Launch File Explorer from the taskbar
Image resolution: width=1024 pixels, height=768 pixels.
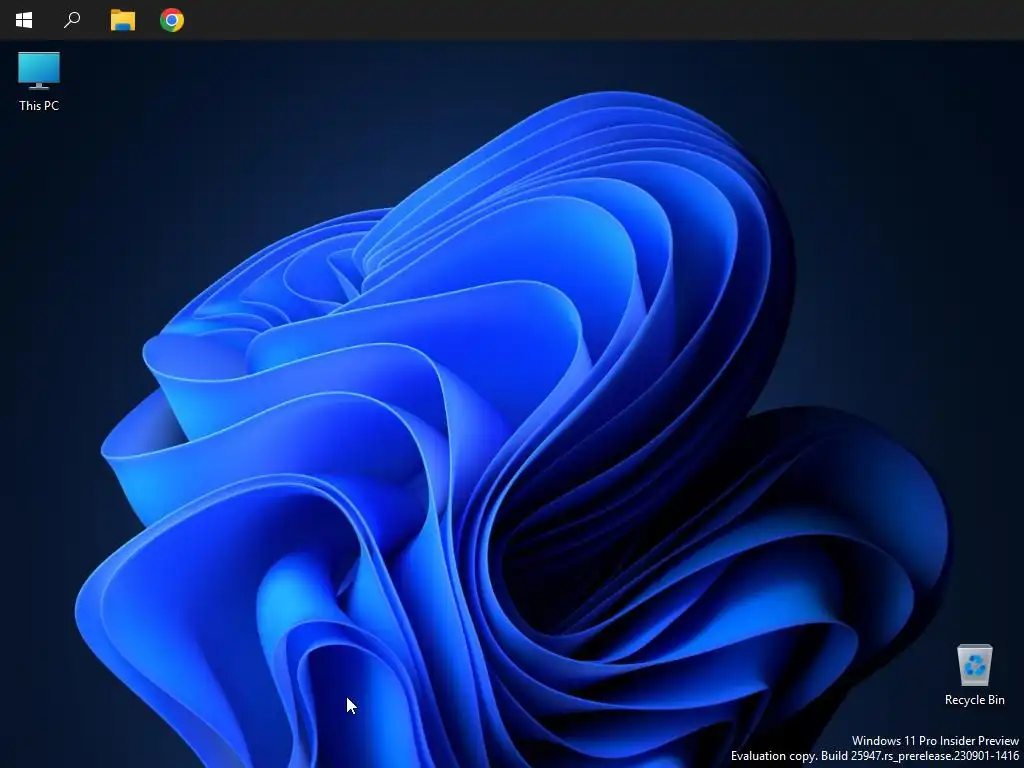tap(123, 20)
